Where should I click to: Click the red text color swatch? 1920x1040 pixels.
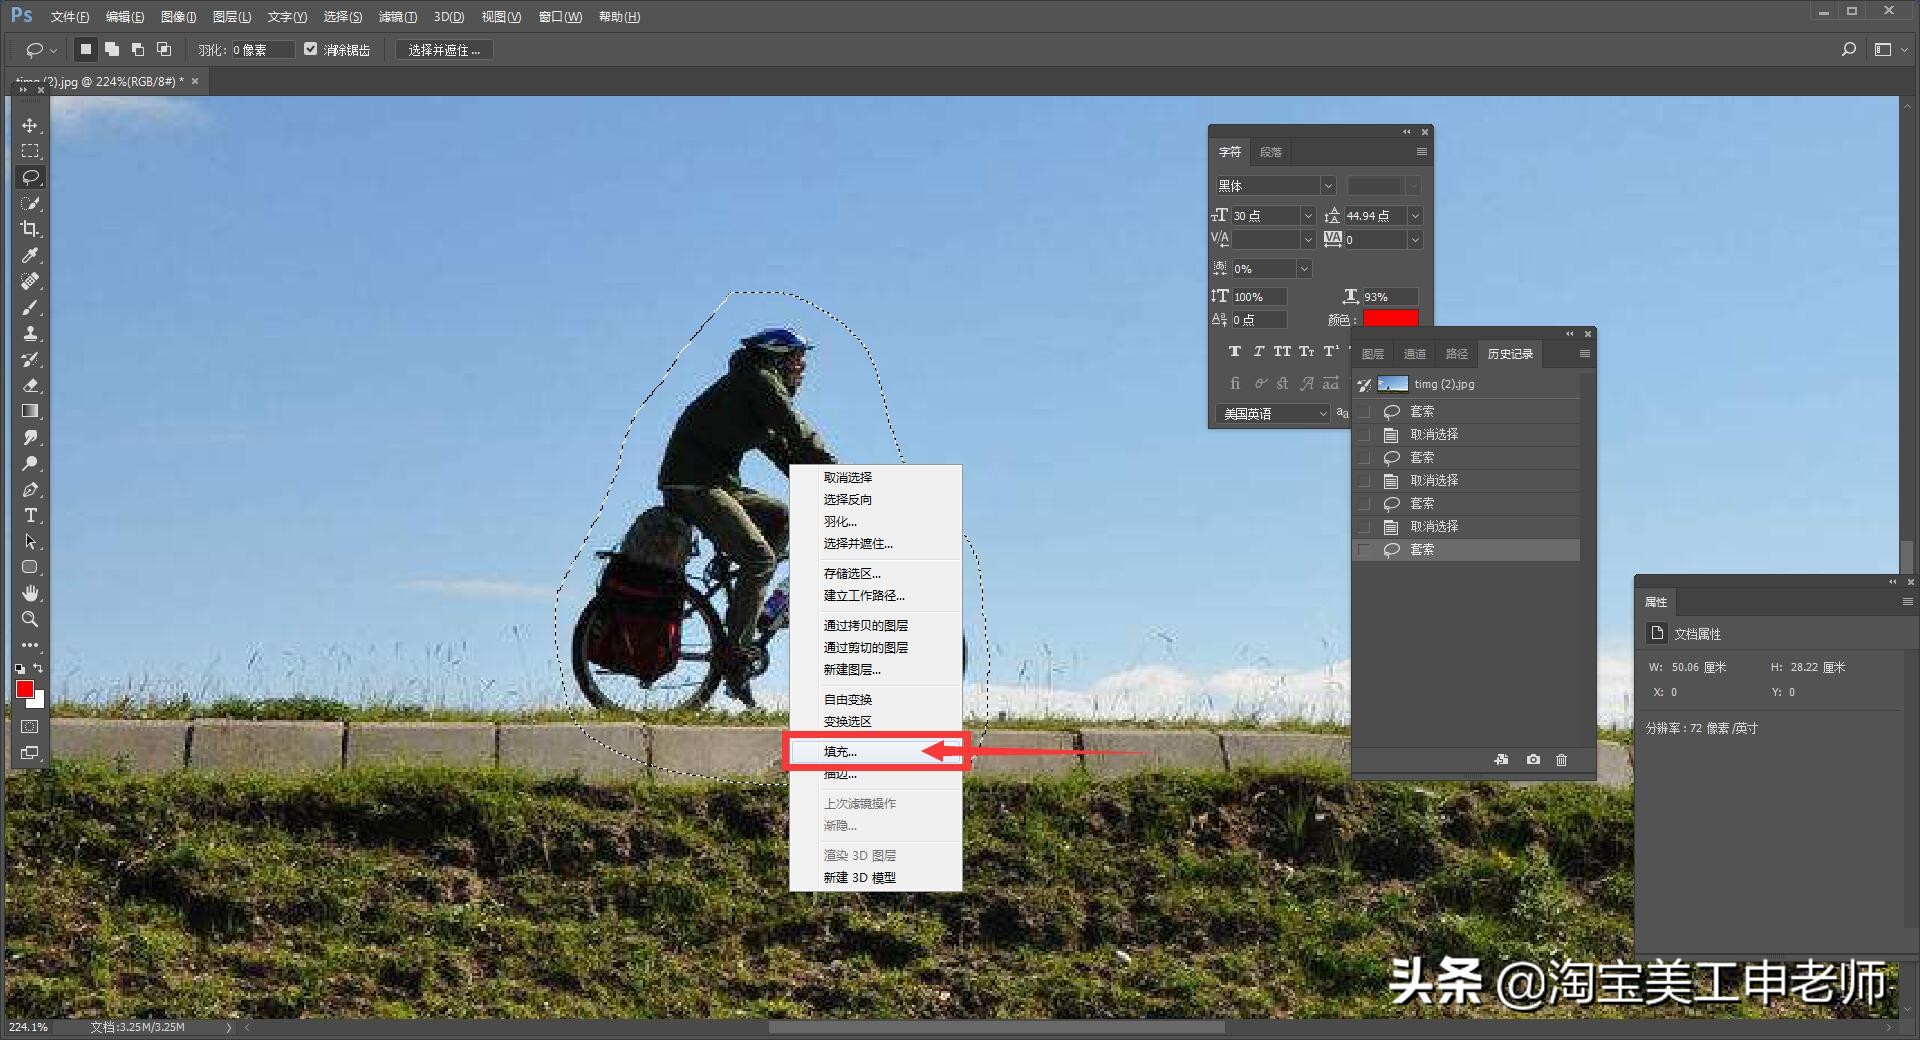click(1390, 319)
